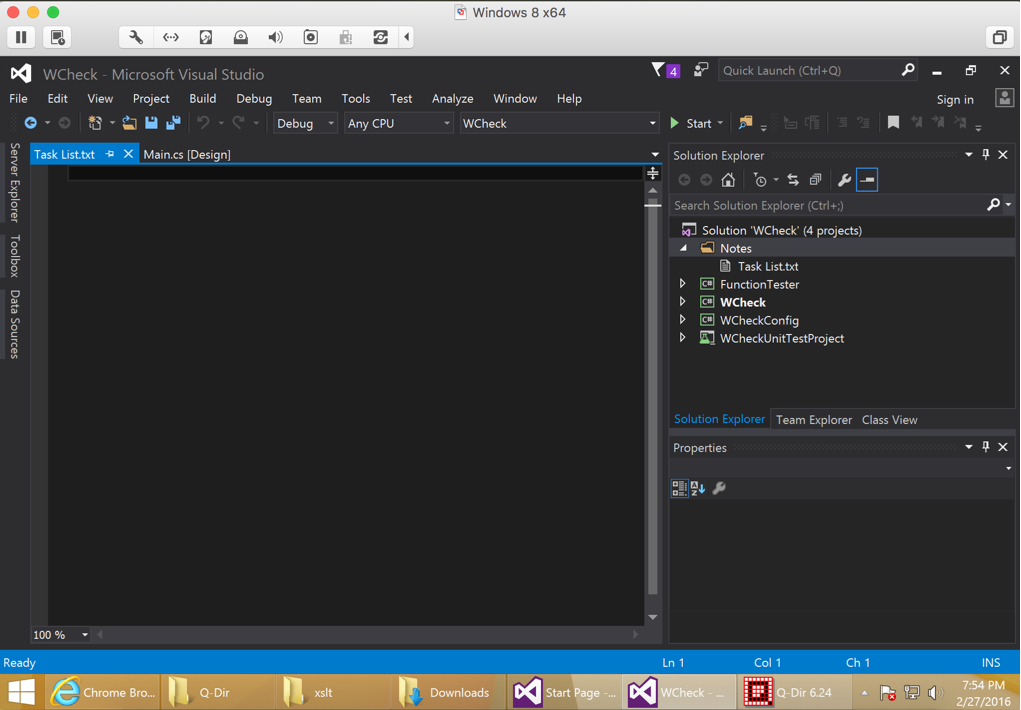The width and height of the screenshot is (1021, 710).
Task: Open the Any CPU platform dropdown
Action: click(x=398, y=123)
